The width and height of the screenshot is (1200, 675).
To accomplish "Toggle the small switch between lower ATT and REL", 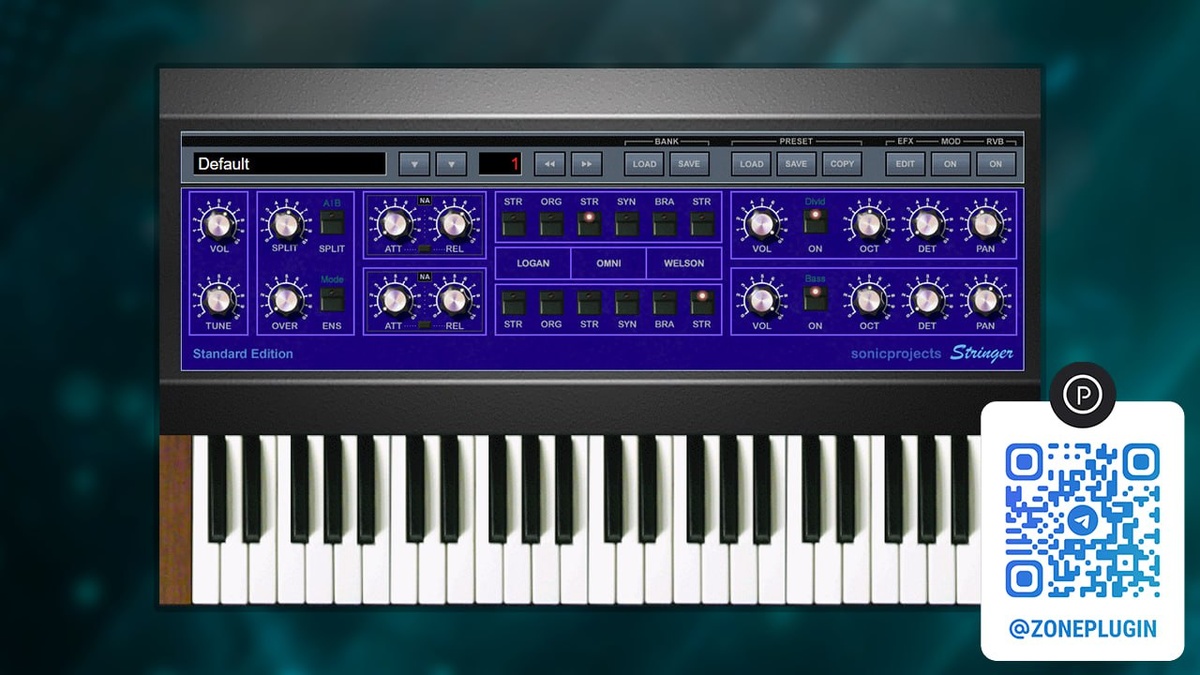I will [x=425, y=325].
